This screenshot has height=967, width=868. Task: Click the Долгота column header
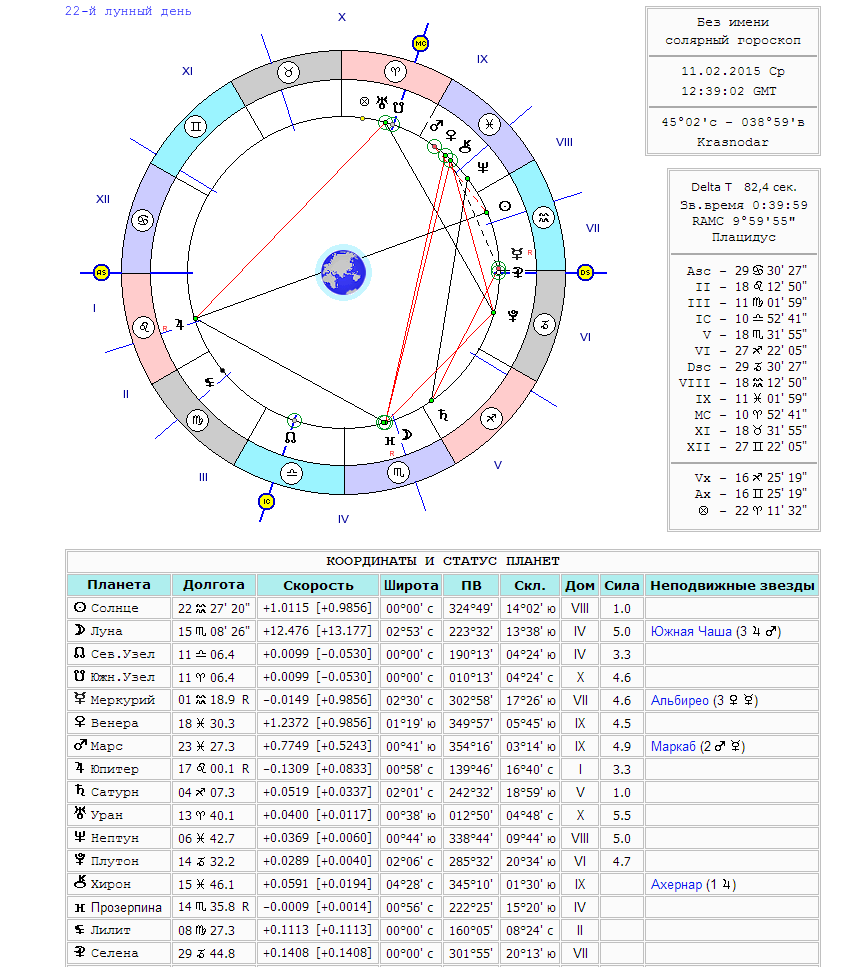click(213, 585)
